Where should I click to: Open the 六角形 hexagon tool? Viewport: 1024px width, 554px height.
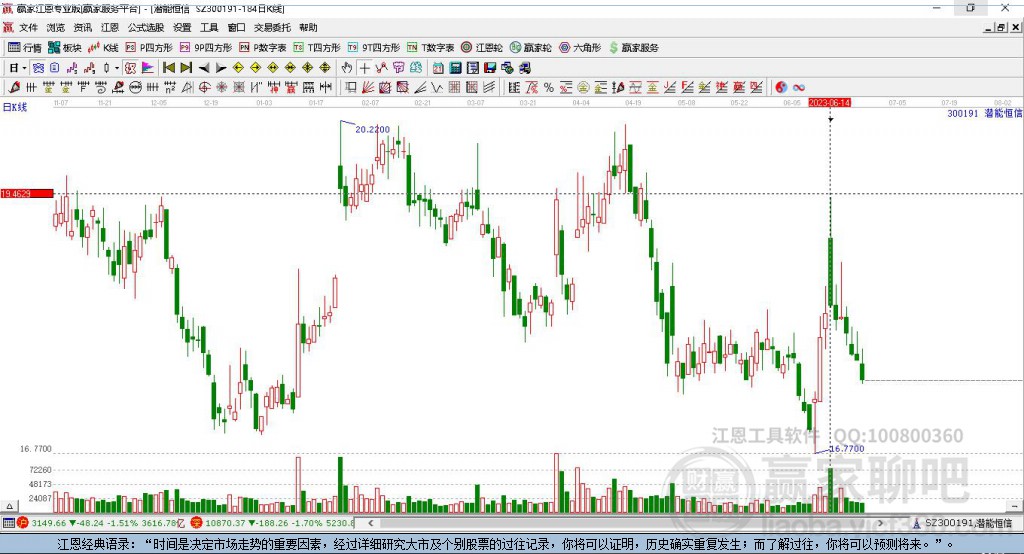coord(580,48)
